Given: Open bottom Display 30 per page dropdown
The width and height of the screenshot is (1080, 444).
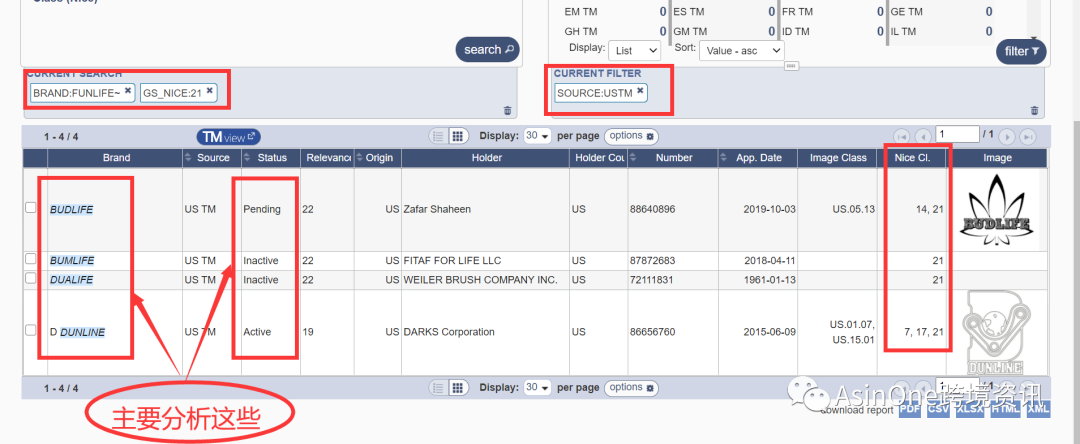Looking at the screenshot, I should [x=538, y=388].
